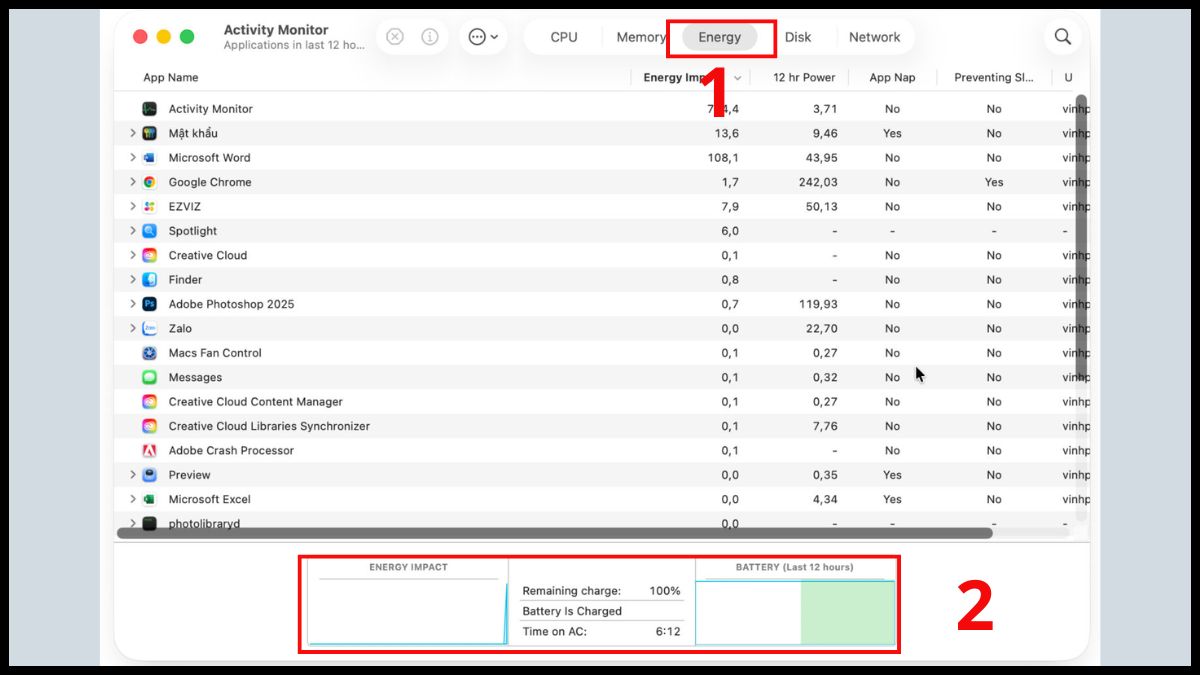Screen dimensions: 1200x675
Task: Click the Macs Fan Control name text
Action: tap(215, 353)
